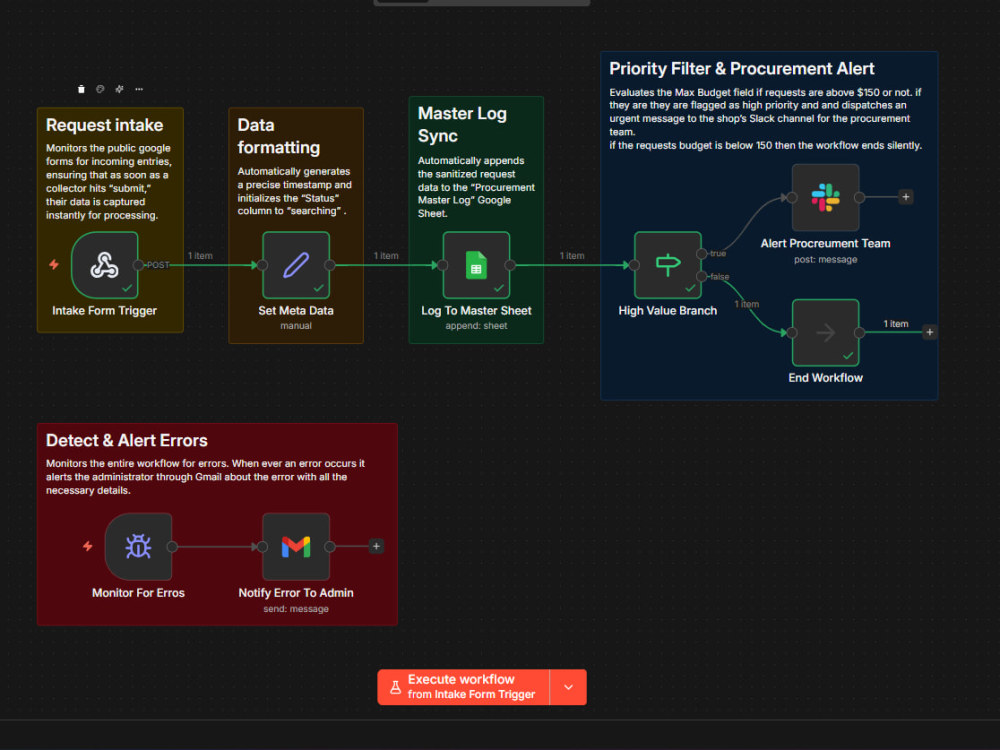This screenshot has height=750, width=1000.
Task: Click the High Value Branch label
Action: [668, 311]
